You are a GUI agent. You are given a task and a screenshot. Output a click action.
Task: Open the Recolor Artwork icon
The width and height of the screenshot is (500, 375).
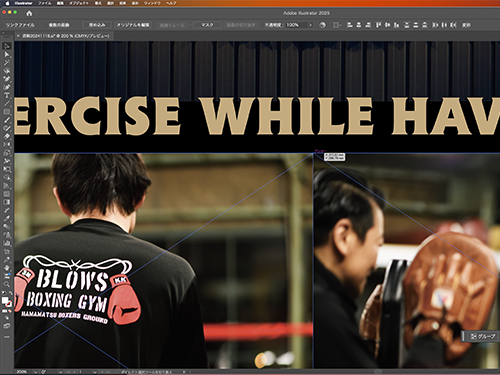pos(322,25)
